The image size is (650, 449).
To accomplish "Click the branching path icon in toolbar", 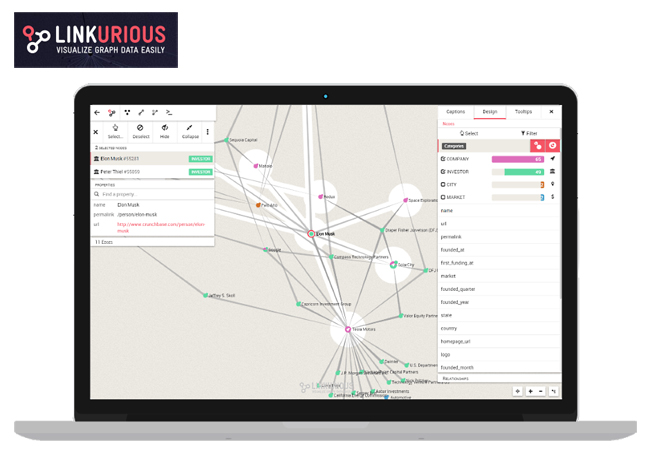I will pyautogui.click(x=155, y=112).
